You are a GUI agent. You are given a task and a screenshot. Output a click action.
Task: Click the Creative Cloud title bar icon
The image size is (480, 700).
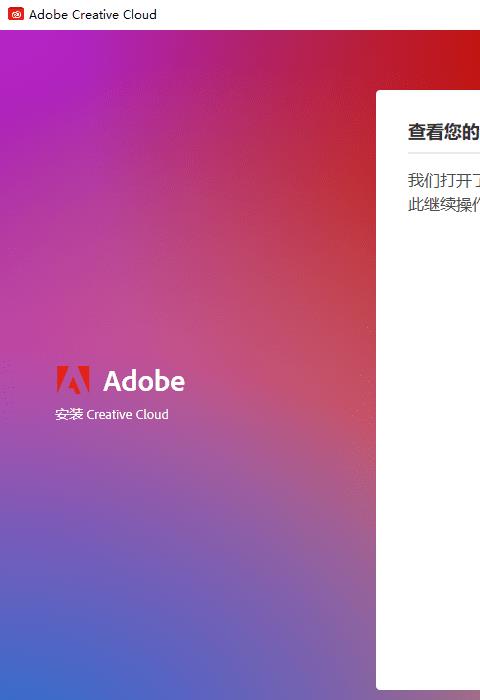[16, 14]
